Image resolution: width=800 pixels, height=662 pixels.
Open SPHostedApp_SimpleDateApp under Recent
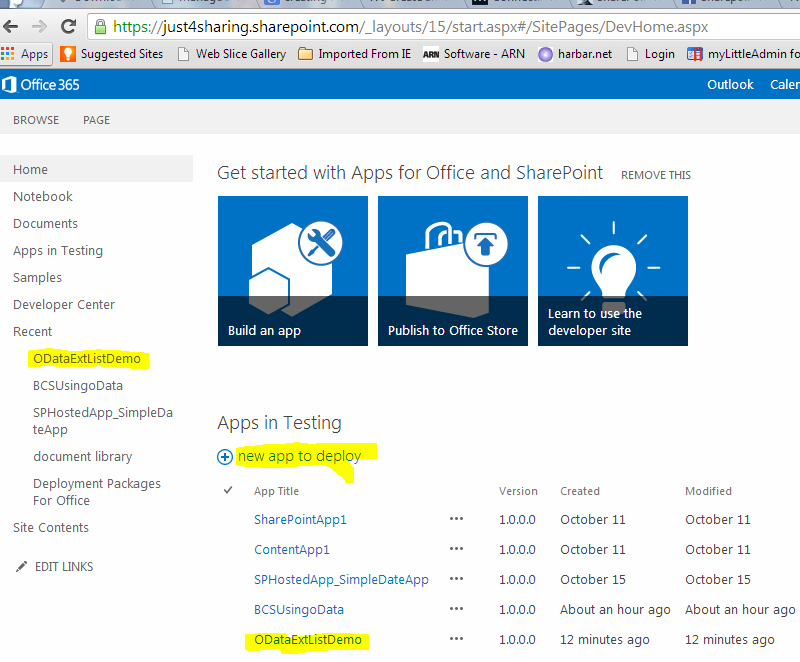coord(103,421)
